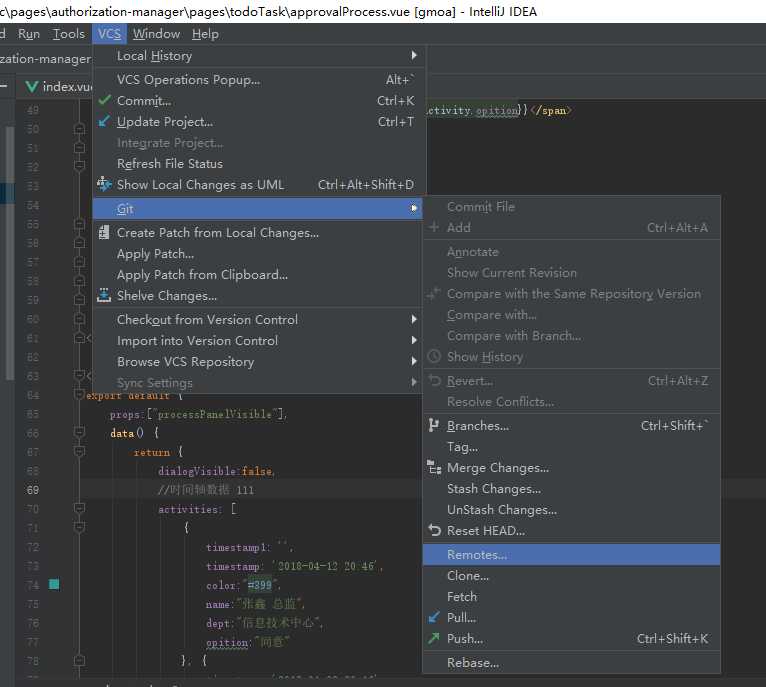
Task: Choose UnStash Changes...
Action: coord(572,510)
